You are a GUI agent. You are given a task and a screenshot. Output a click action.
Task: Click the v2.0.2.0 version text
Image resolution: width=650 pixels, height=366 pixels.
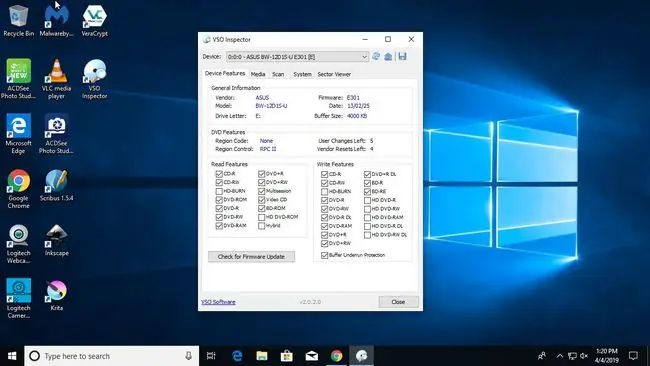click(310, 302)
